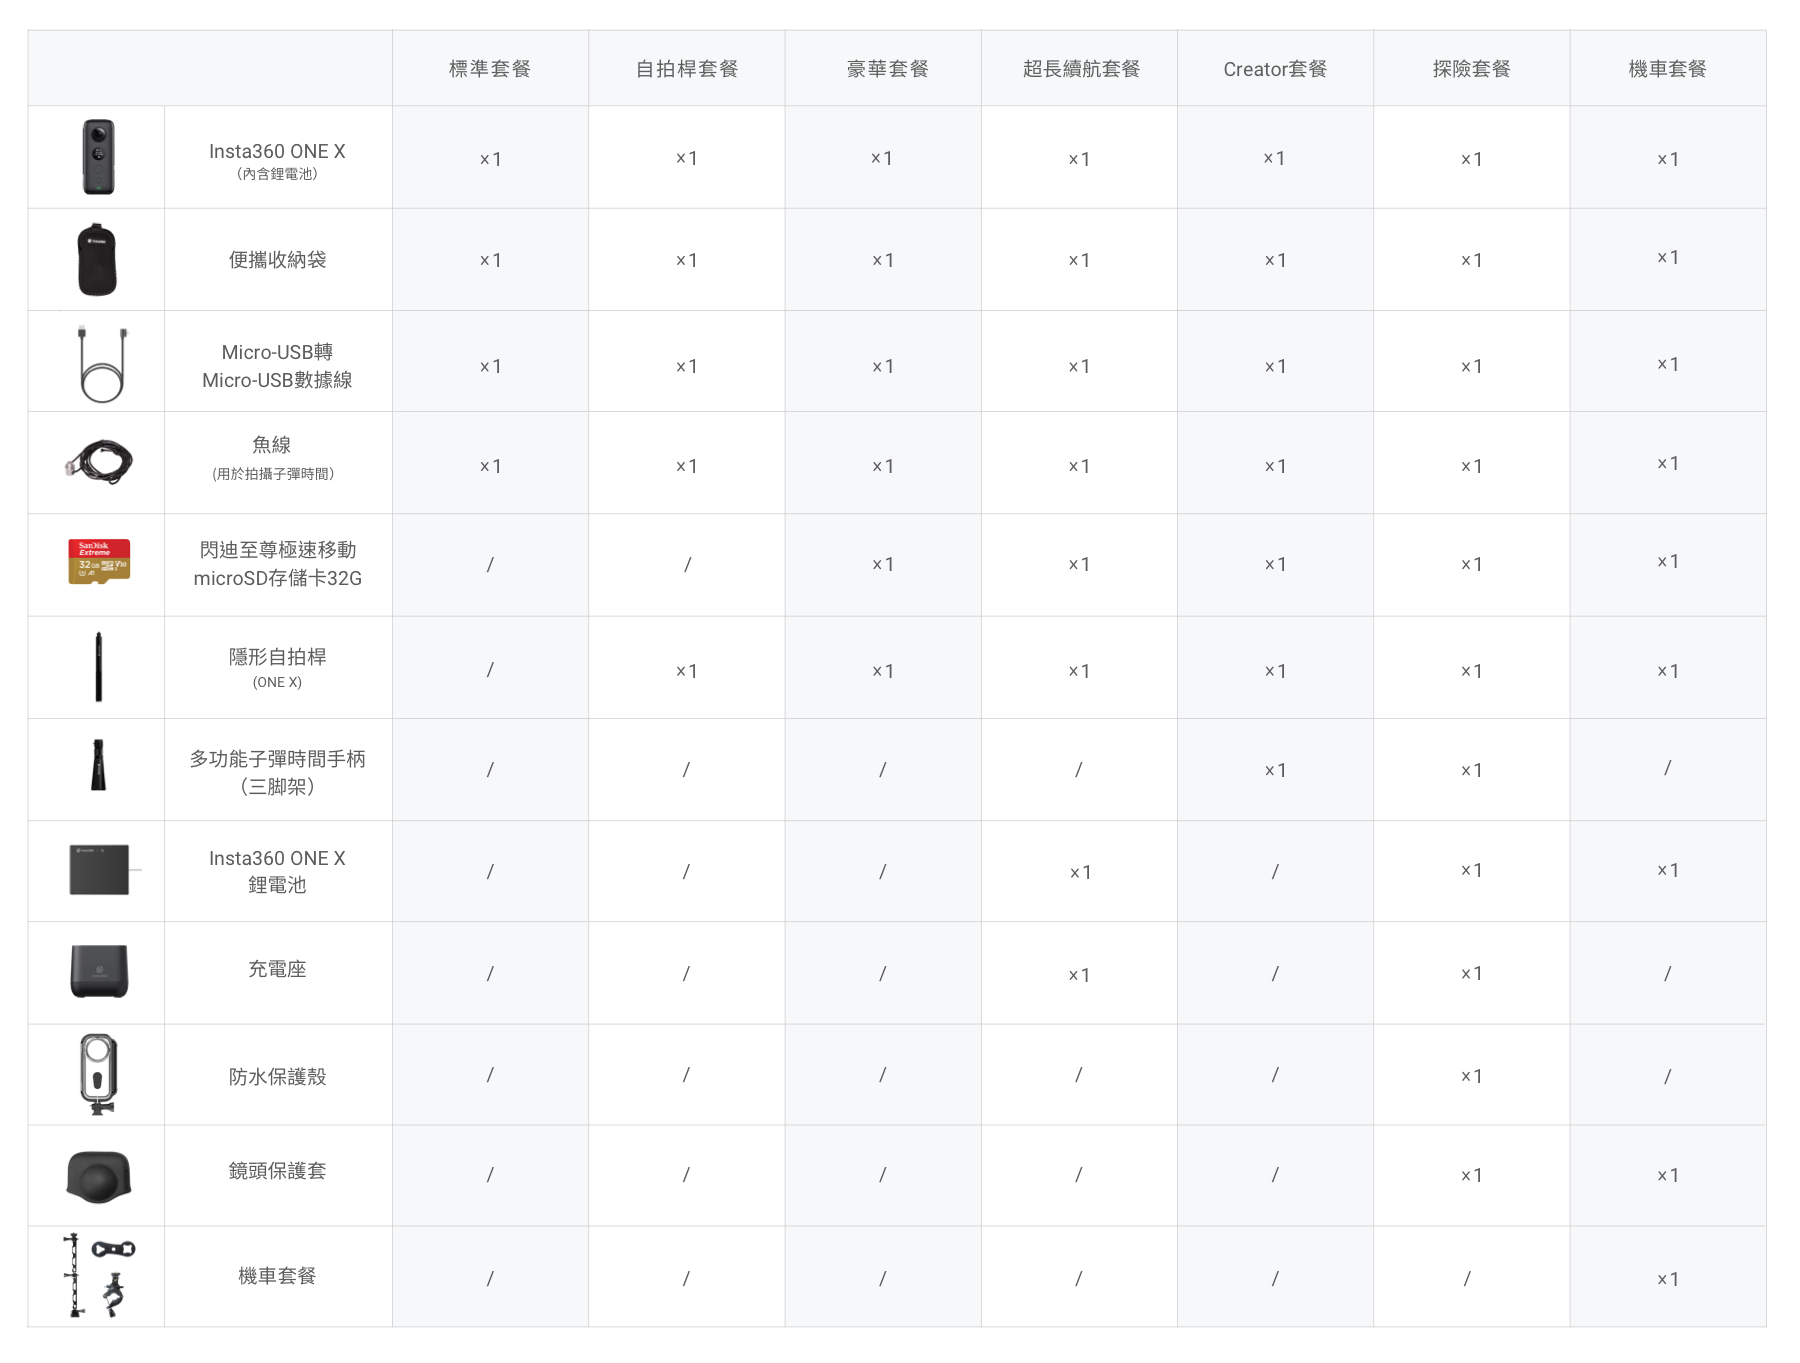The height and width of the screenshot is (1363, 1800).
Task: Click the SanDisk Extreme 32GB card image
Action: point(99,561)
